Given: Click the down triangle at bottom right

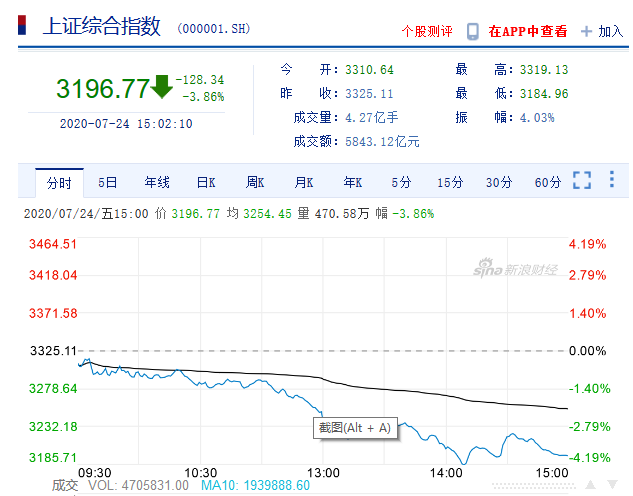Looking at the screenshot, I should tap(615, 485).
